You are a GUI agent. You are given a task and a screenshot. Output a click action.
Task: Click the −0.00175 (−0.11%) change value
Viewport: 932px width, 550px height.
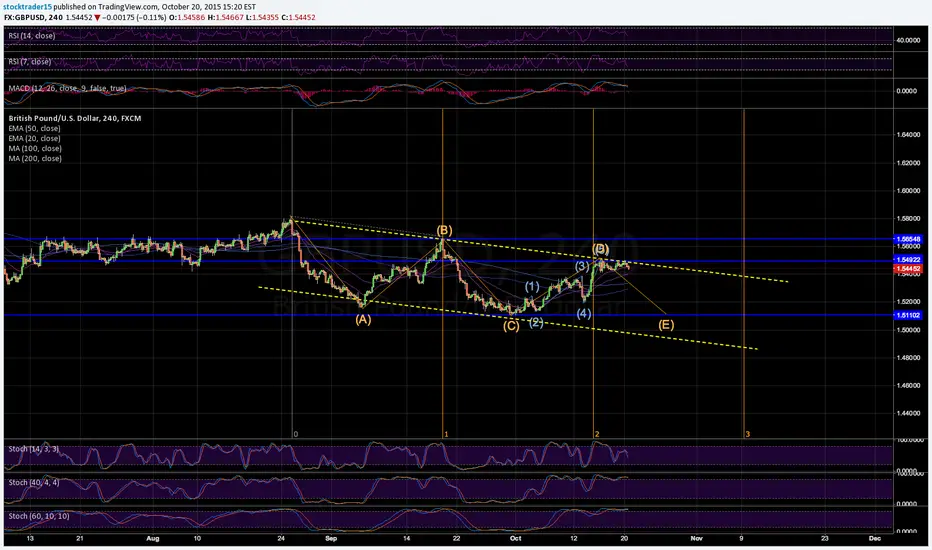(x=134, y=17)
